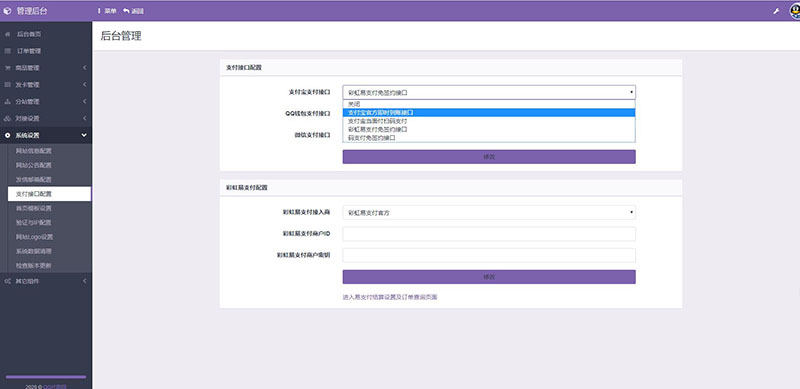Click the 返回 back arrow icon
Viewport: 800px width, 389px height.
coord(126,11)
